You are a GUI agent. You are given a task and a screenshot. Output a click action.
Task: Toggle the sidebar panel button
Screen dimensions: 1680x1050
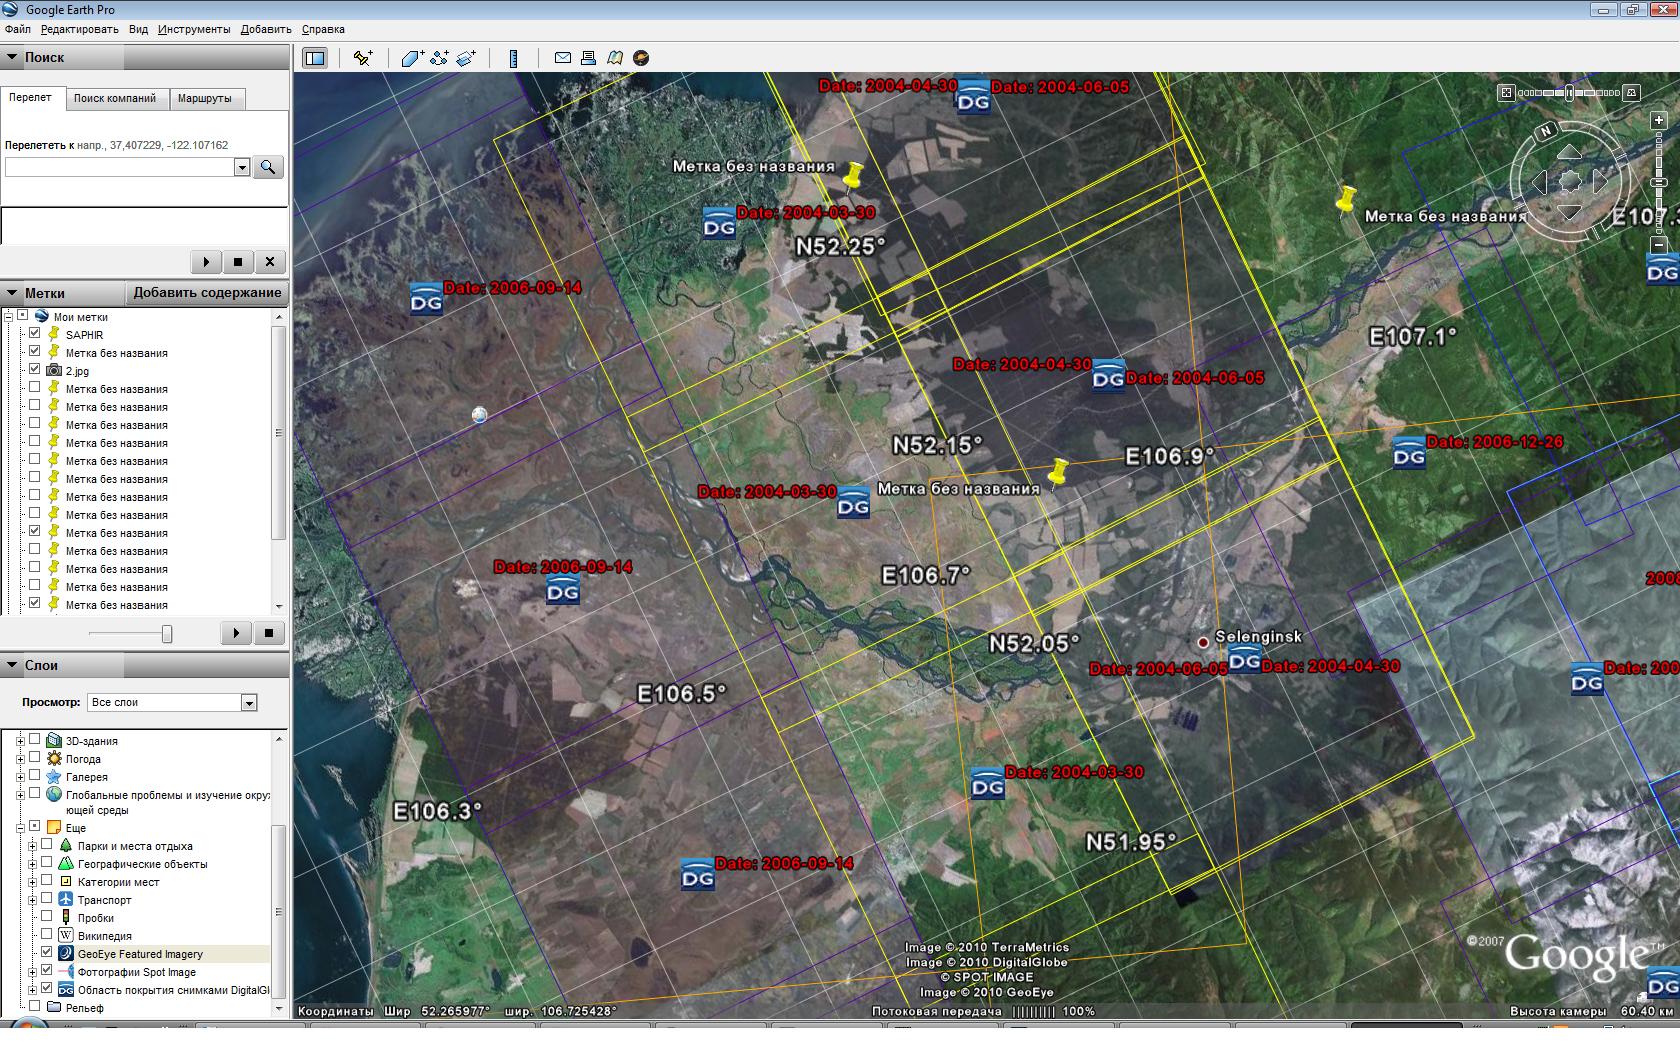tap(315, 58)
